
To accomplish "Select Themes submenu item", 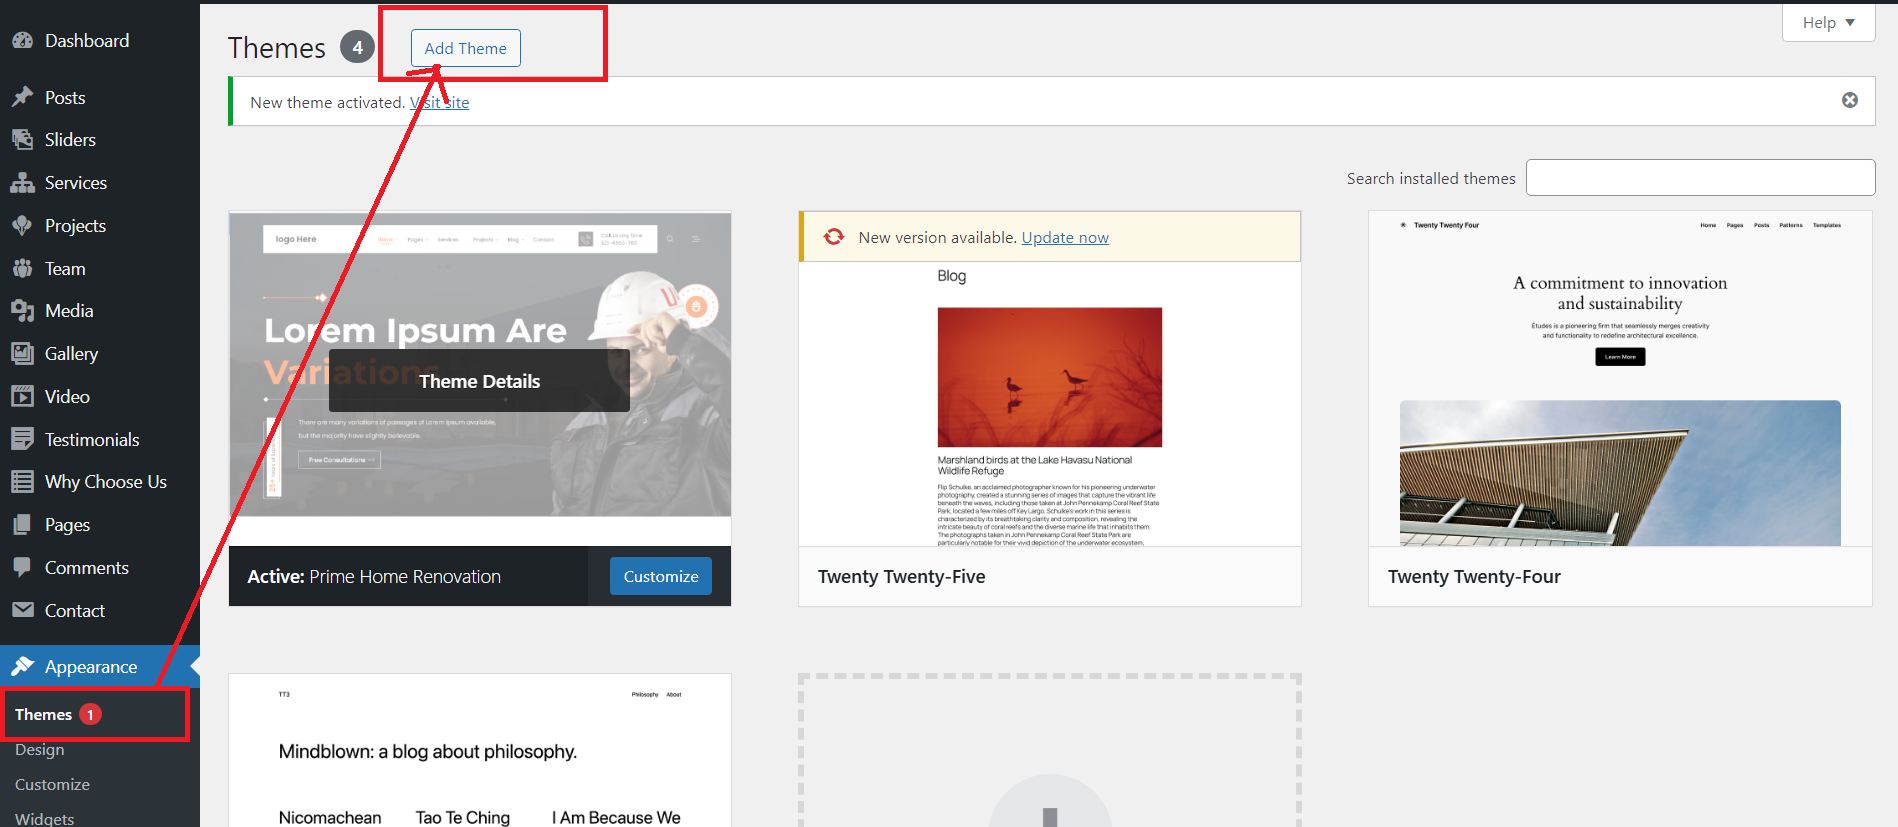I will point(44,714).
